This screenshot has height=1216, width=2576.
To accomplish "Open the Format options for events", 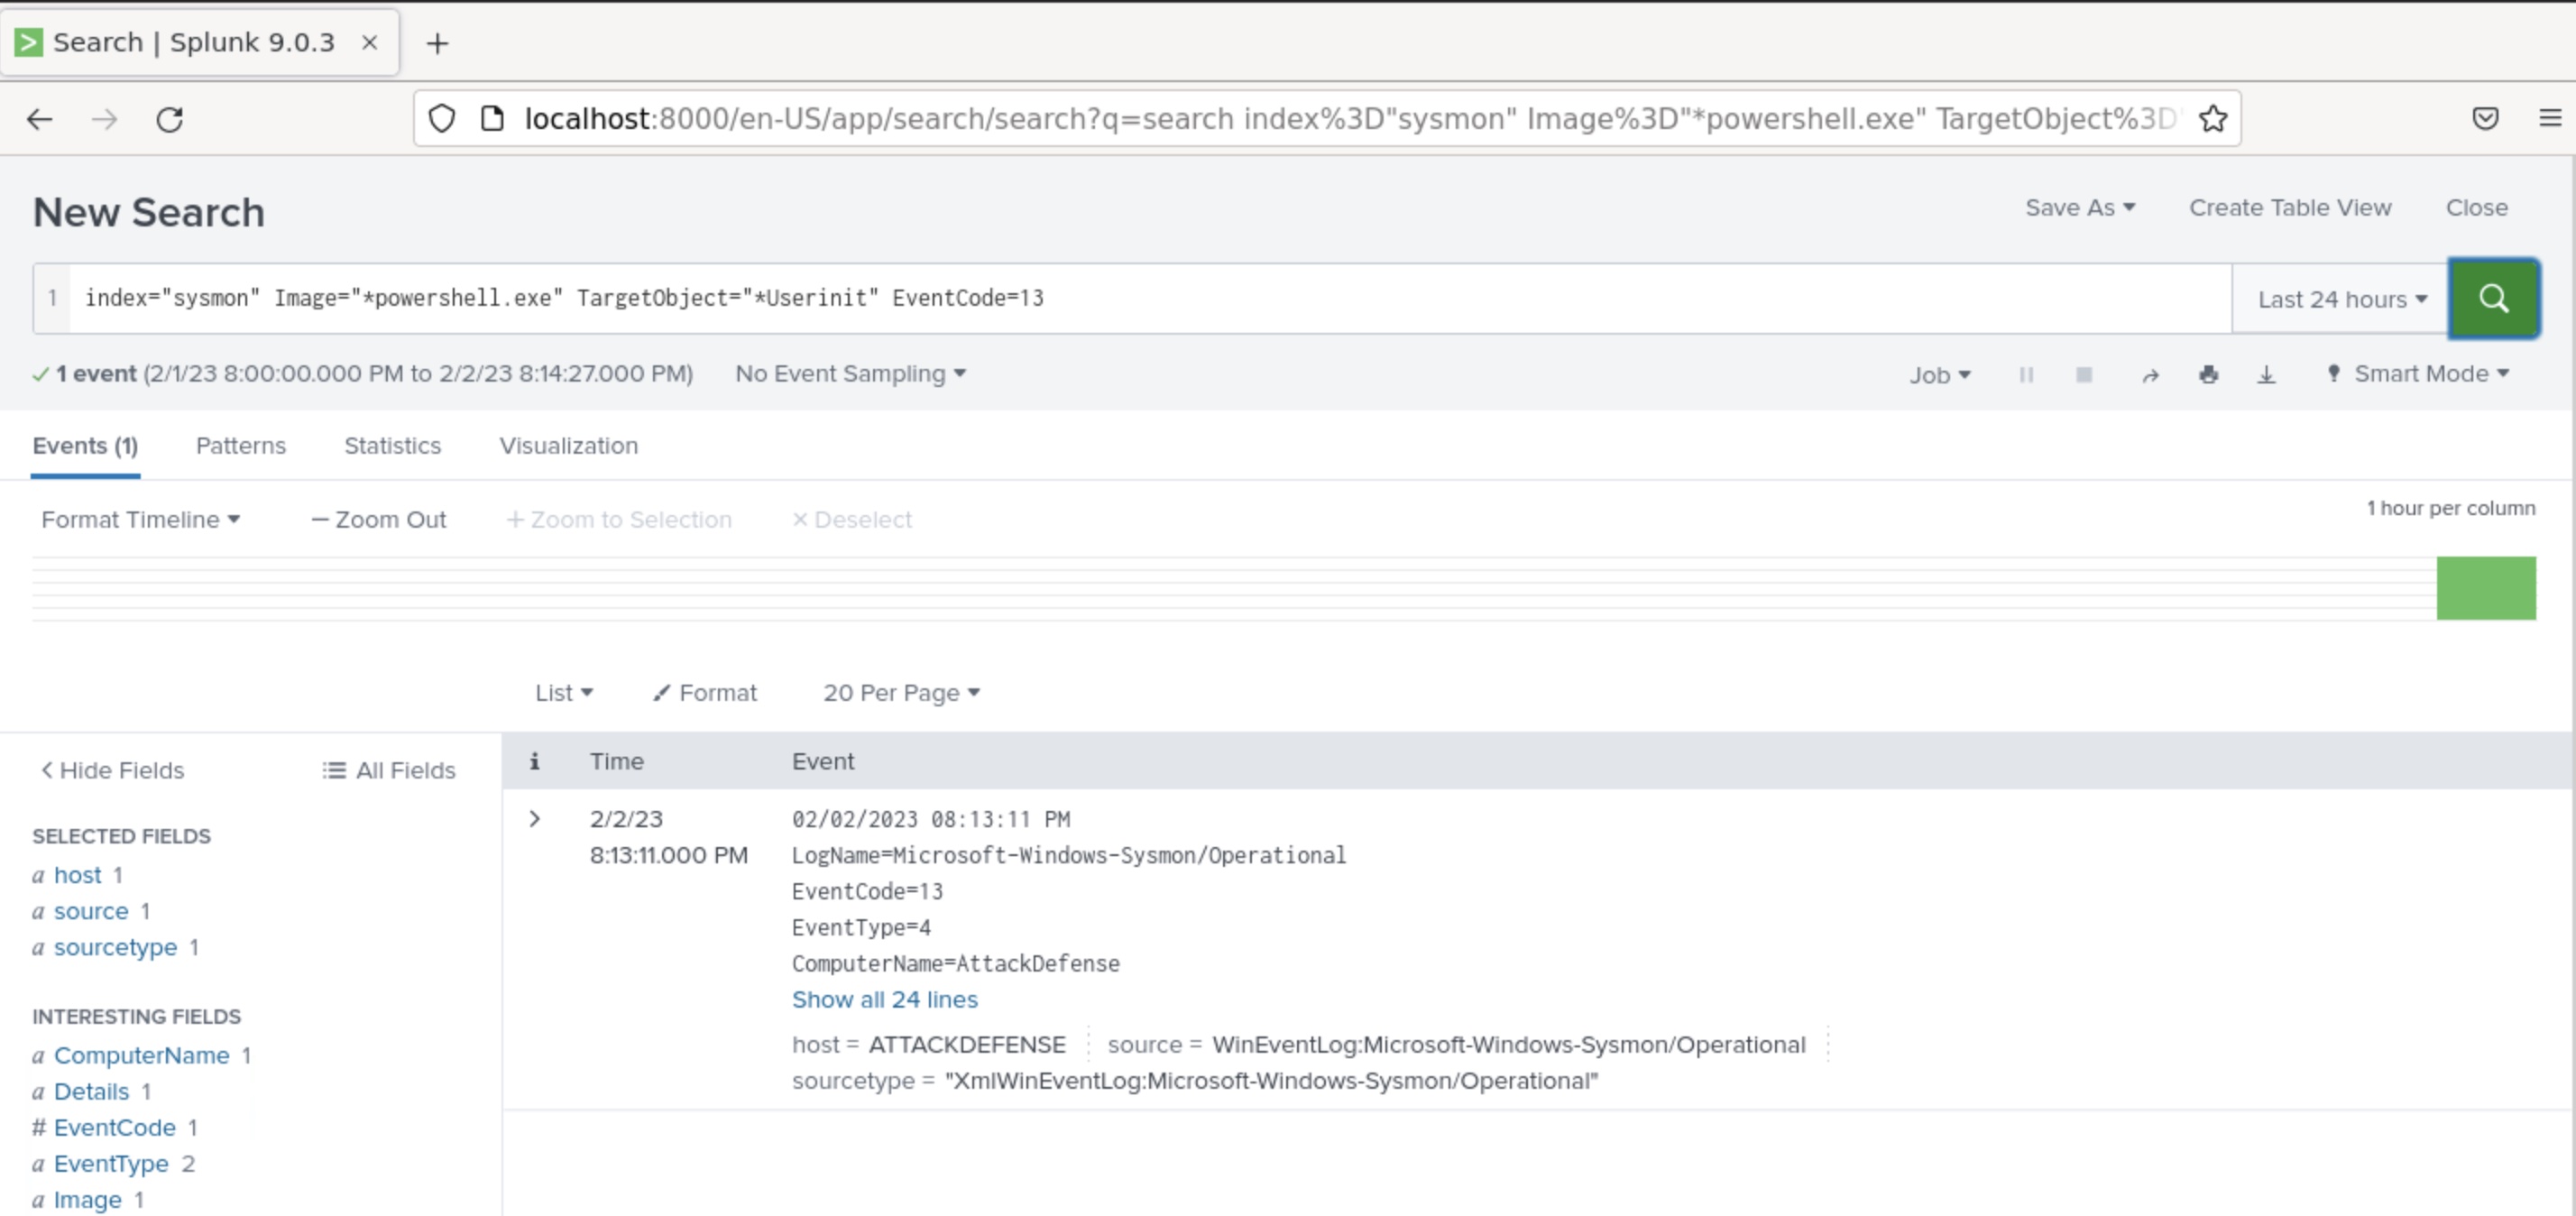I will pyautogui.click(x=705, y=693).
